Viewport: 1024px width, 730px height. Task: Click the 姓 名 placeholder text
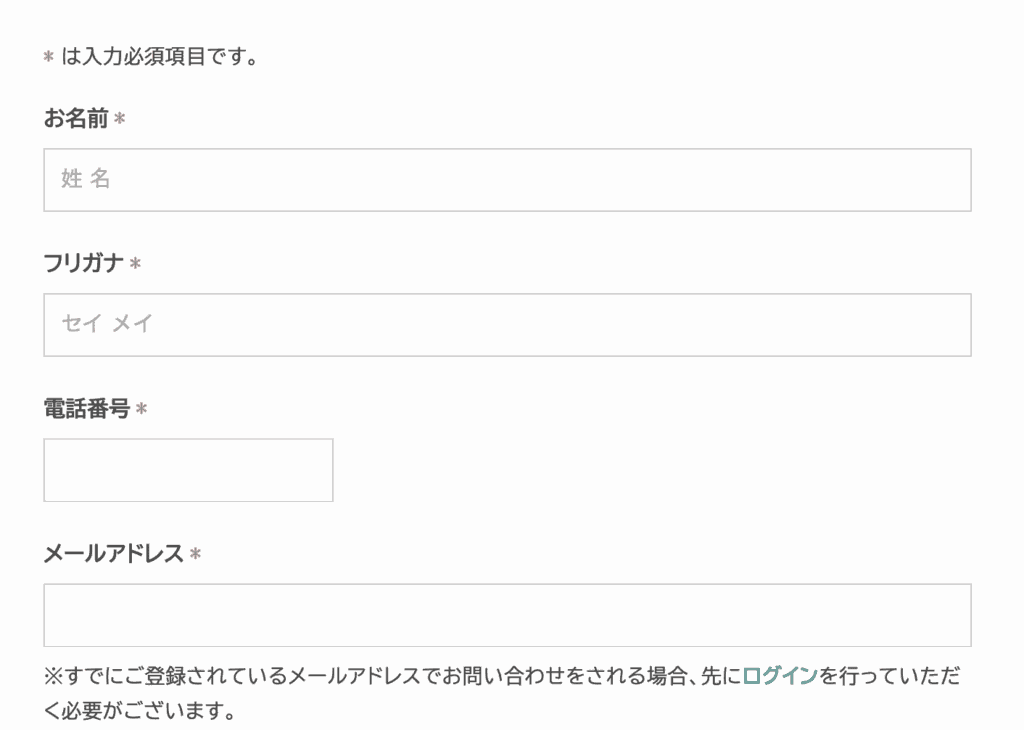[86, 178]
